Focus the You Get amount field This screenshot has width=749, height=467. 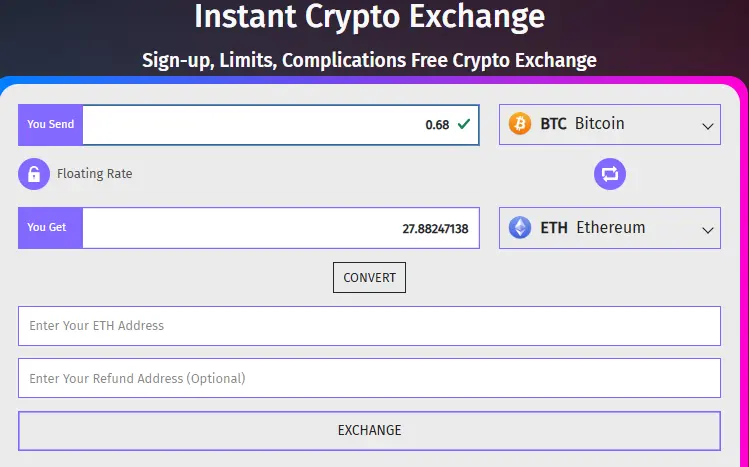click(x=281, y=228)
